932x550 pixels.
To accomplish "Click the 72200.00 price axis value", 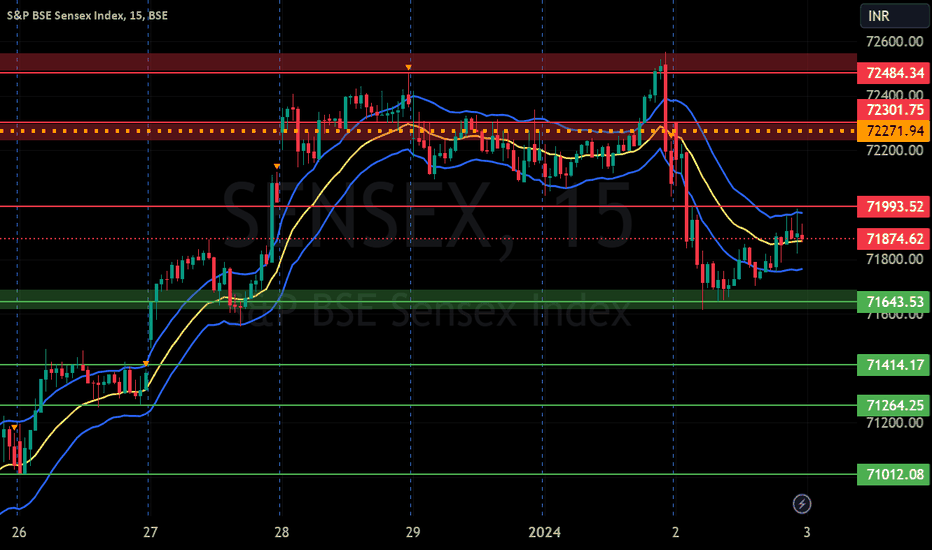I will pyautogui.click(x=895, y=150).
